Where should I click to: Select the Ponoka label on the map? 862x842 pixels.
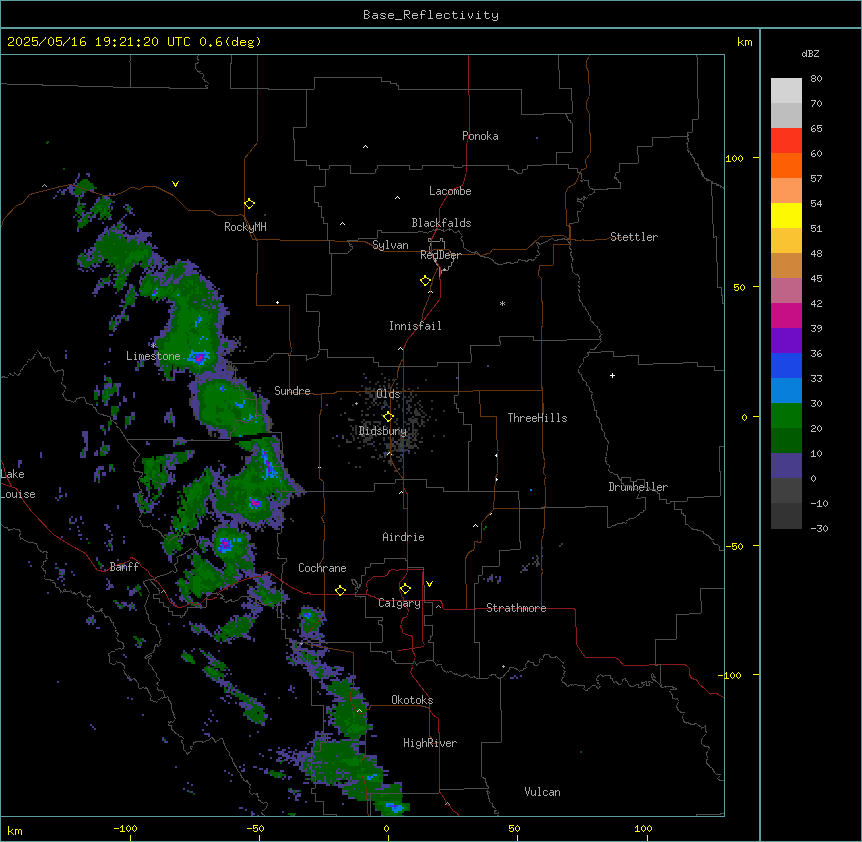click(x=480, y=136)
